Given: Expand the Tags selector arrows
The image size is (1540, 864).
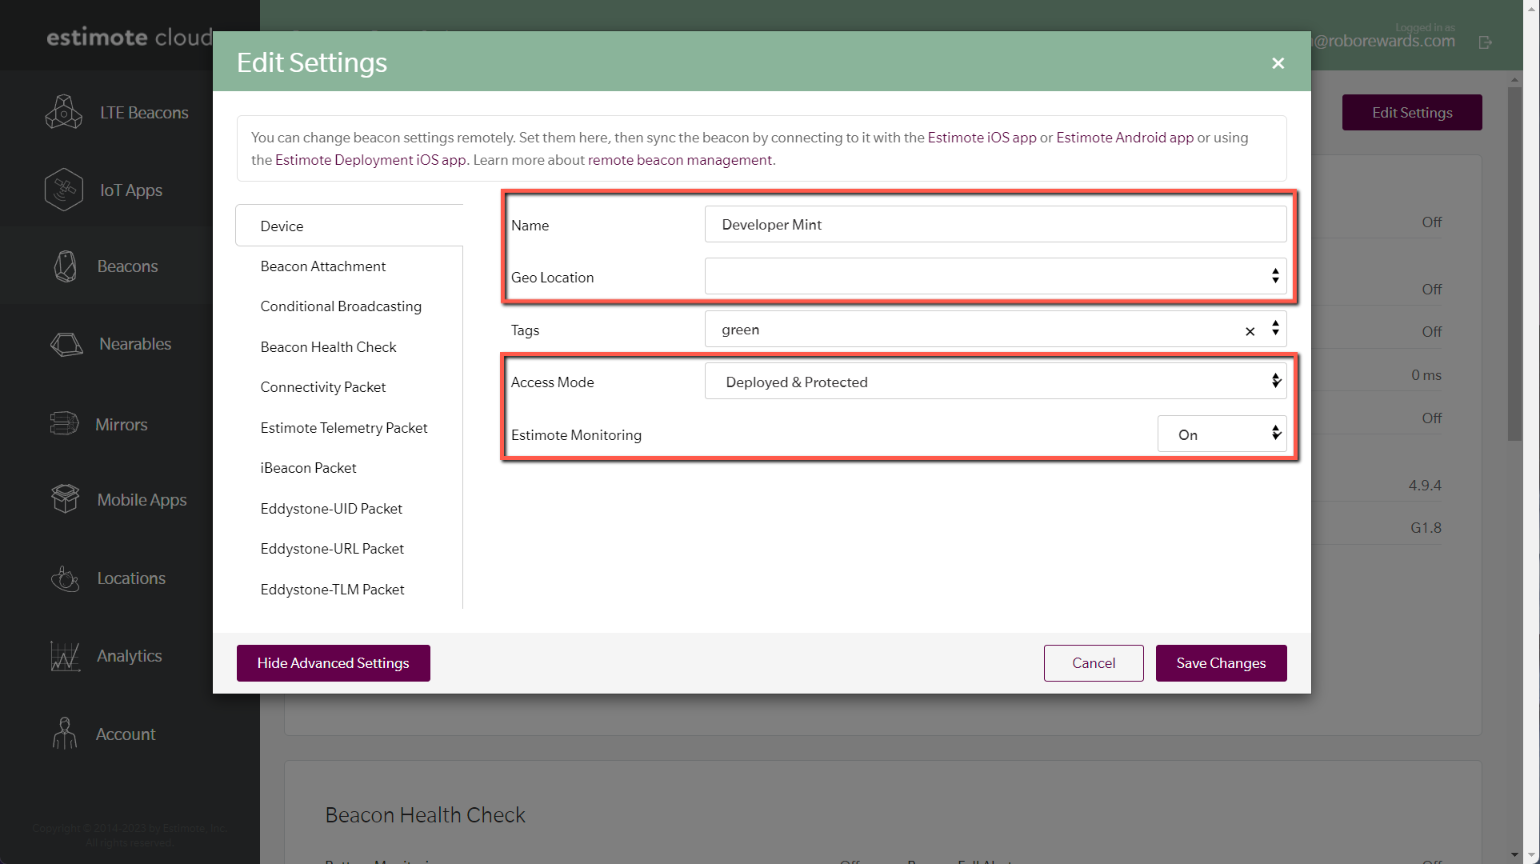Looking at the screenshot, I should coord(1275,328).
